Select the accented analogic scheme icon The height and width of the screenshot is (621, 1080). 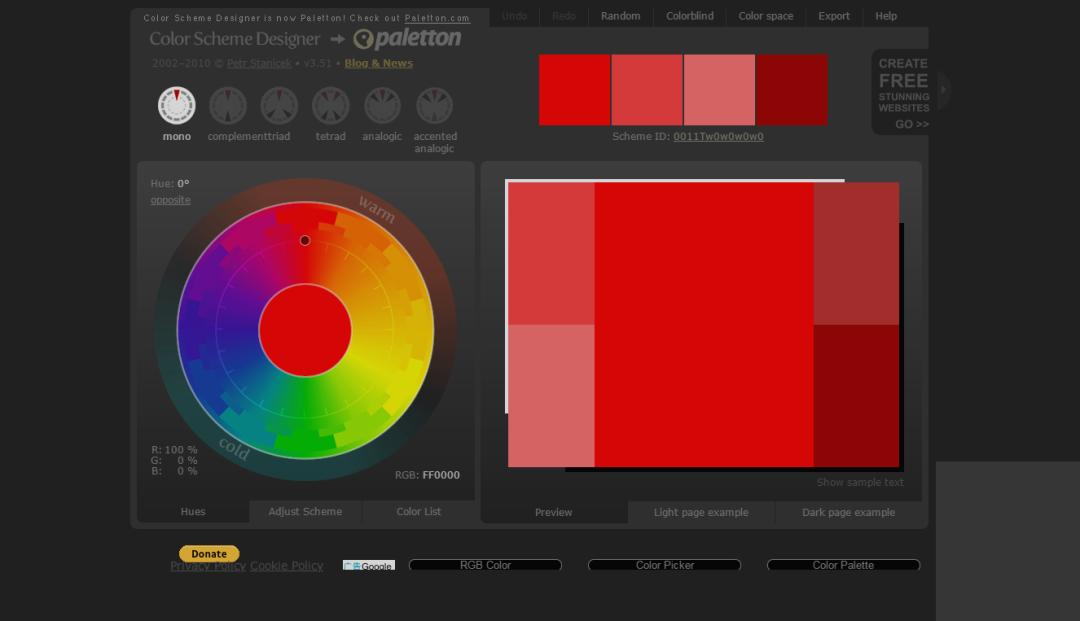coord(434,106)
